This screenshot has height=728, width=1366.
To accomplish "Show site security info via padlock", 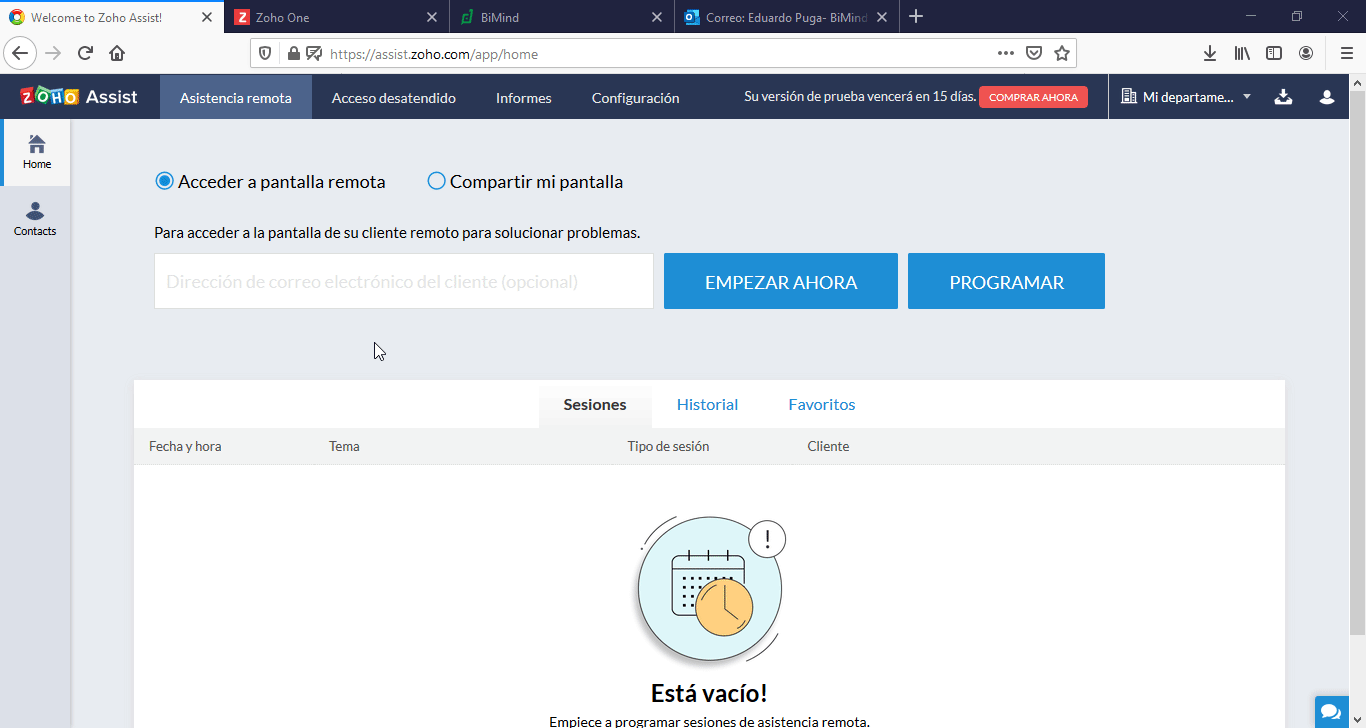I will click(293, 54).
